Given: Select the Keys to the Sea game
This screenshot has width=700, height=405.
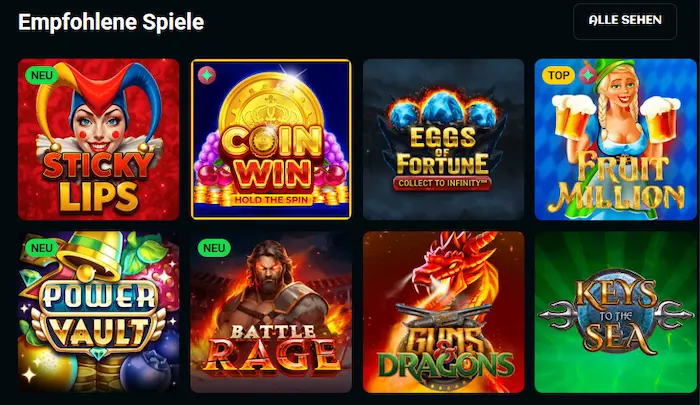Looking at the screenshot, I should pyautogui.click(x=616, y=312).
